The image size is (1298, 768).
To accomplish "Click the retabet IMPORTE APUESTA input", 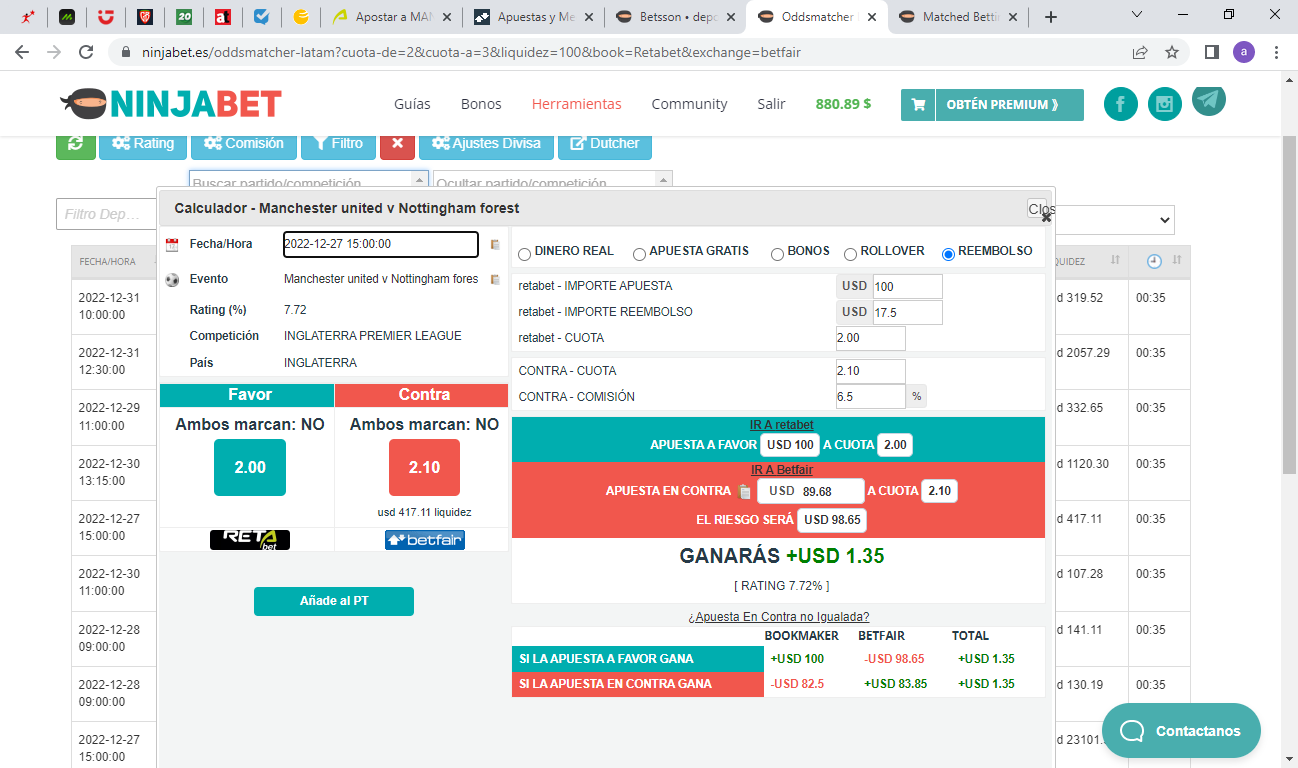I will click(x=907, y=286).
